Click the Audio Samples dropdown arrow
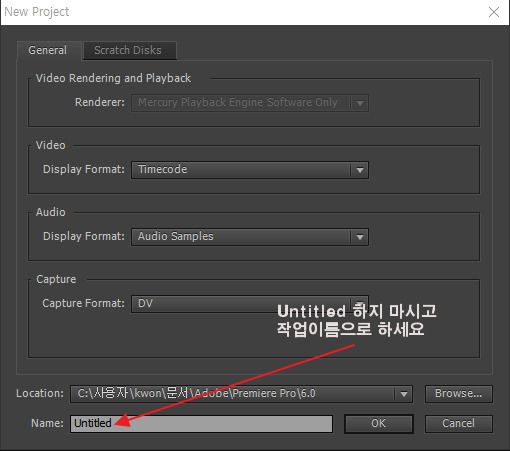Image resolution: width=510 pixels, height=451 pixels. coord(360,237)
